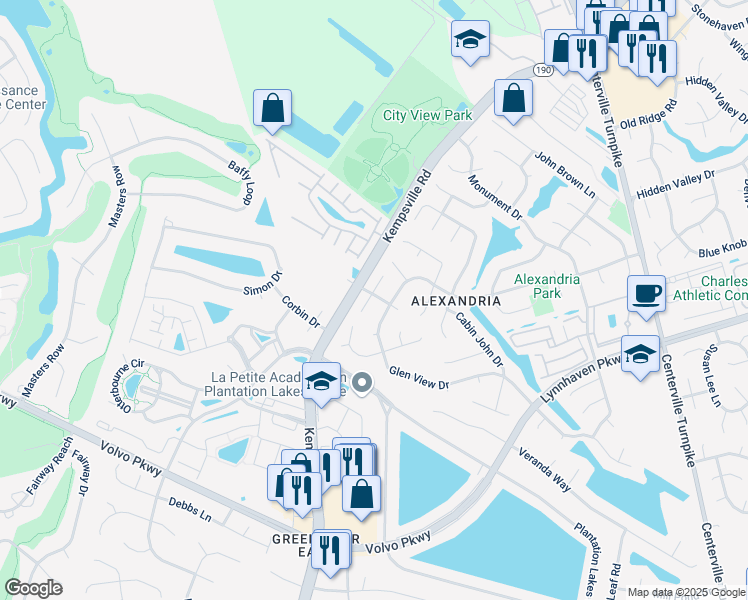Select the restaurant marker on Volvo Pkwy at Greenbrier East
Image resolution: width=748 pixels, height=600 pixels.
click(332, 551)
